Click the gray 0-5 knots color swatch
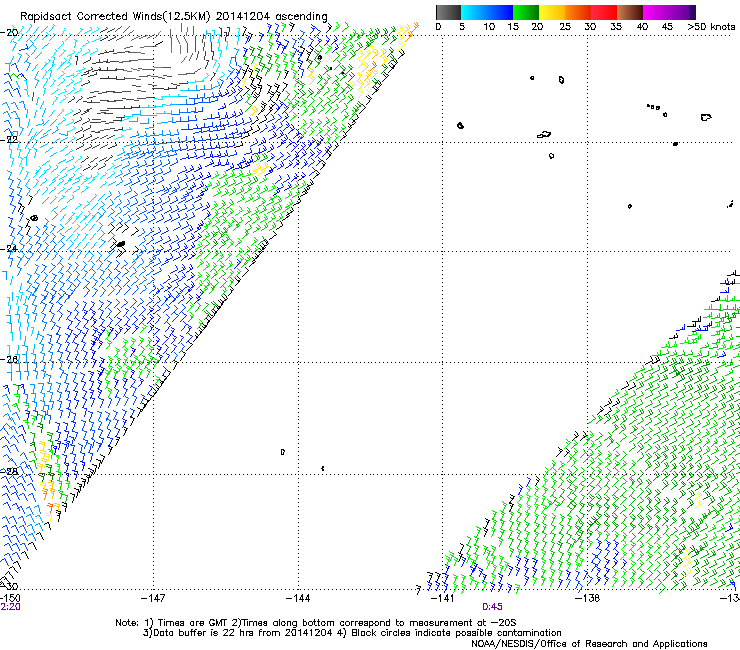The width and height of the screenshot is (740, 650). [x=448, y=12]
